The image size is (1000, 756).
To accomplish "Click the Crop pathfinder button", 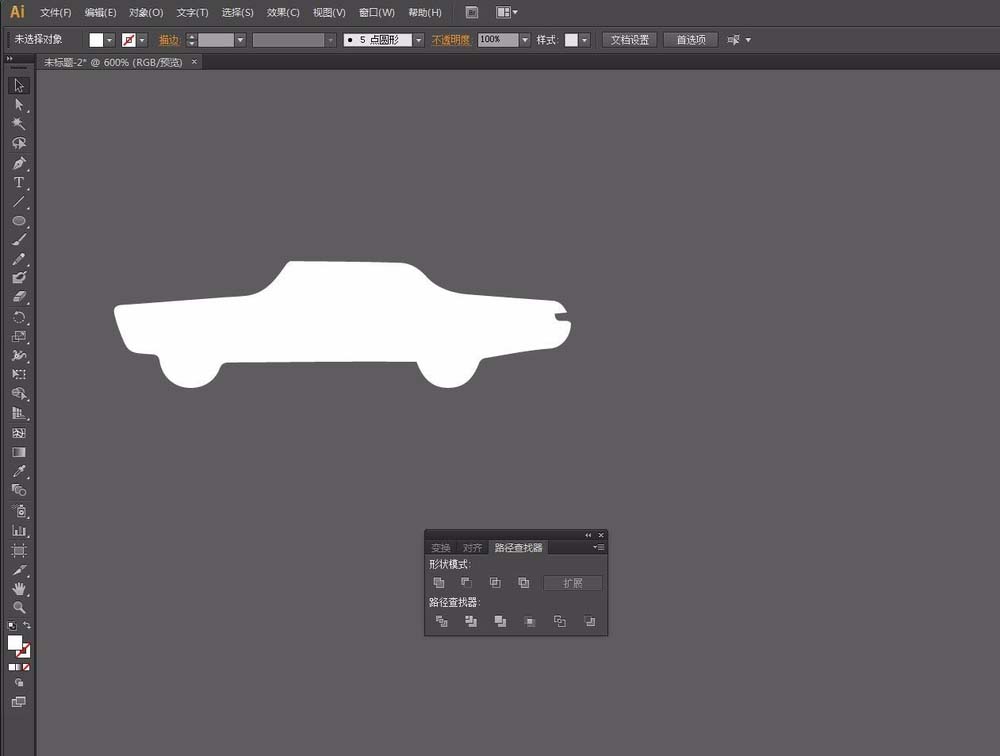I will point(529,621).
